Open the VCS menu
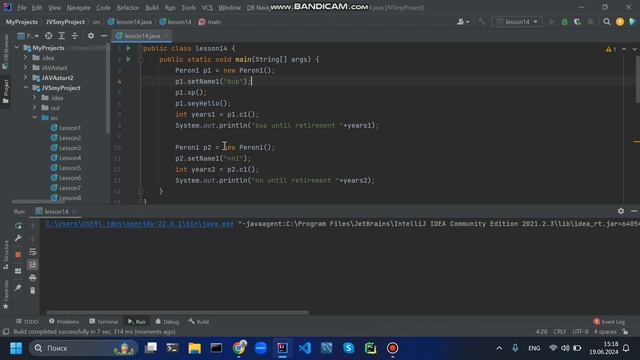Viewport: 640px width, 360px height. pyautogui.click(x=207, y=8)
